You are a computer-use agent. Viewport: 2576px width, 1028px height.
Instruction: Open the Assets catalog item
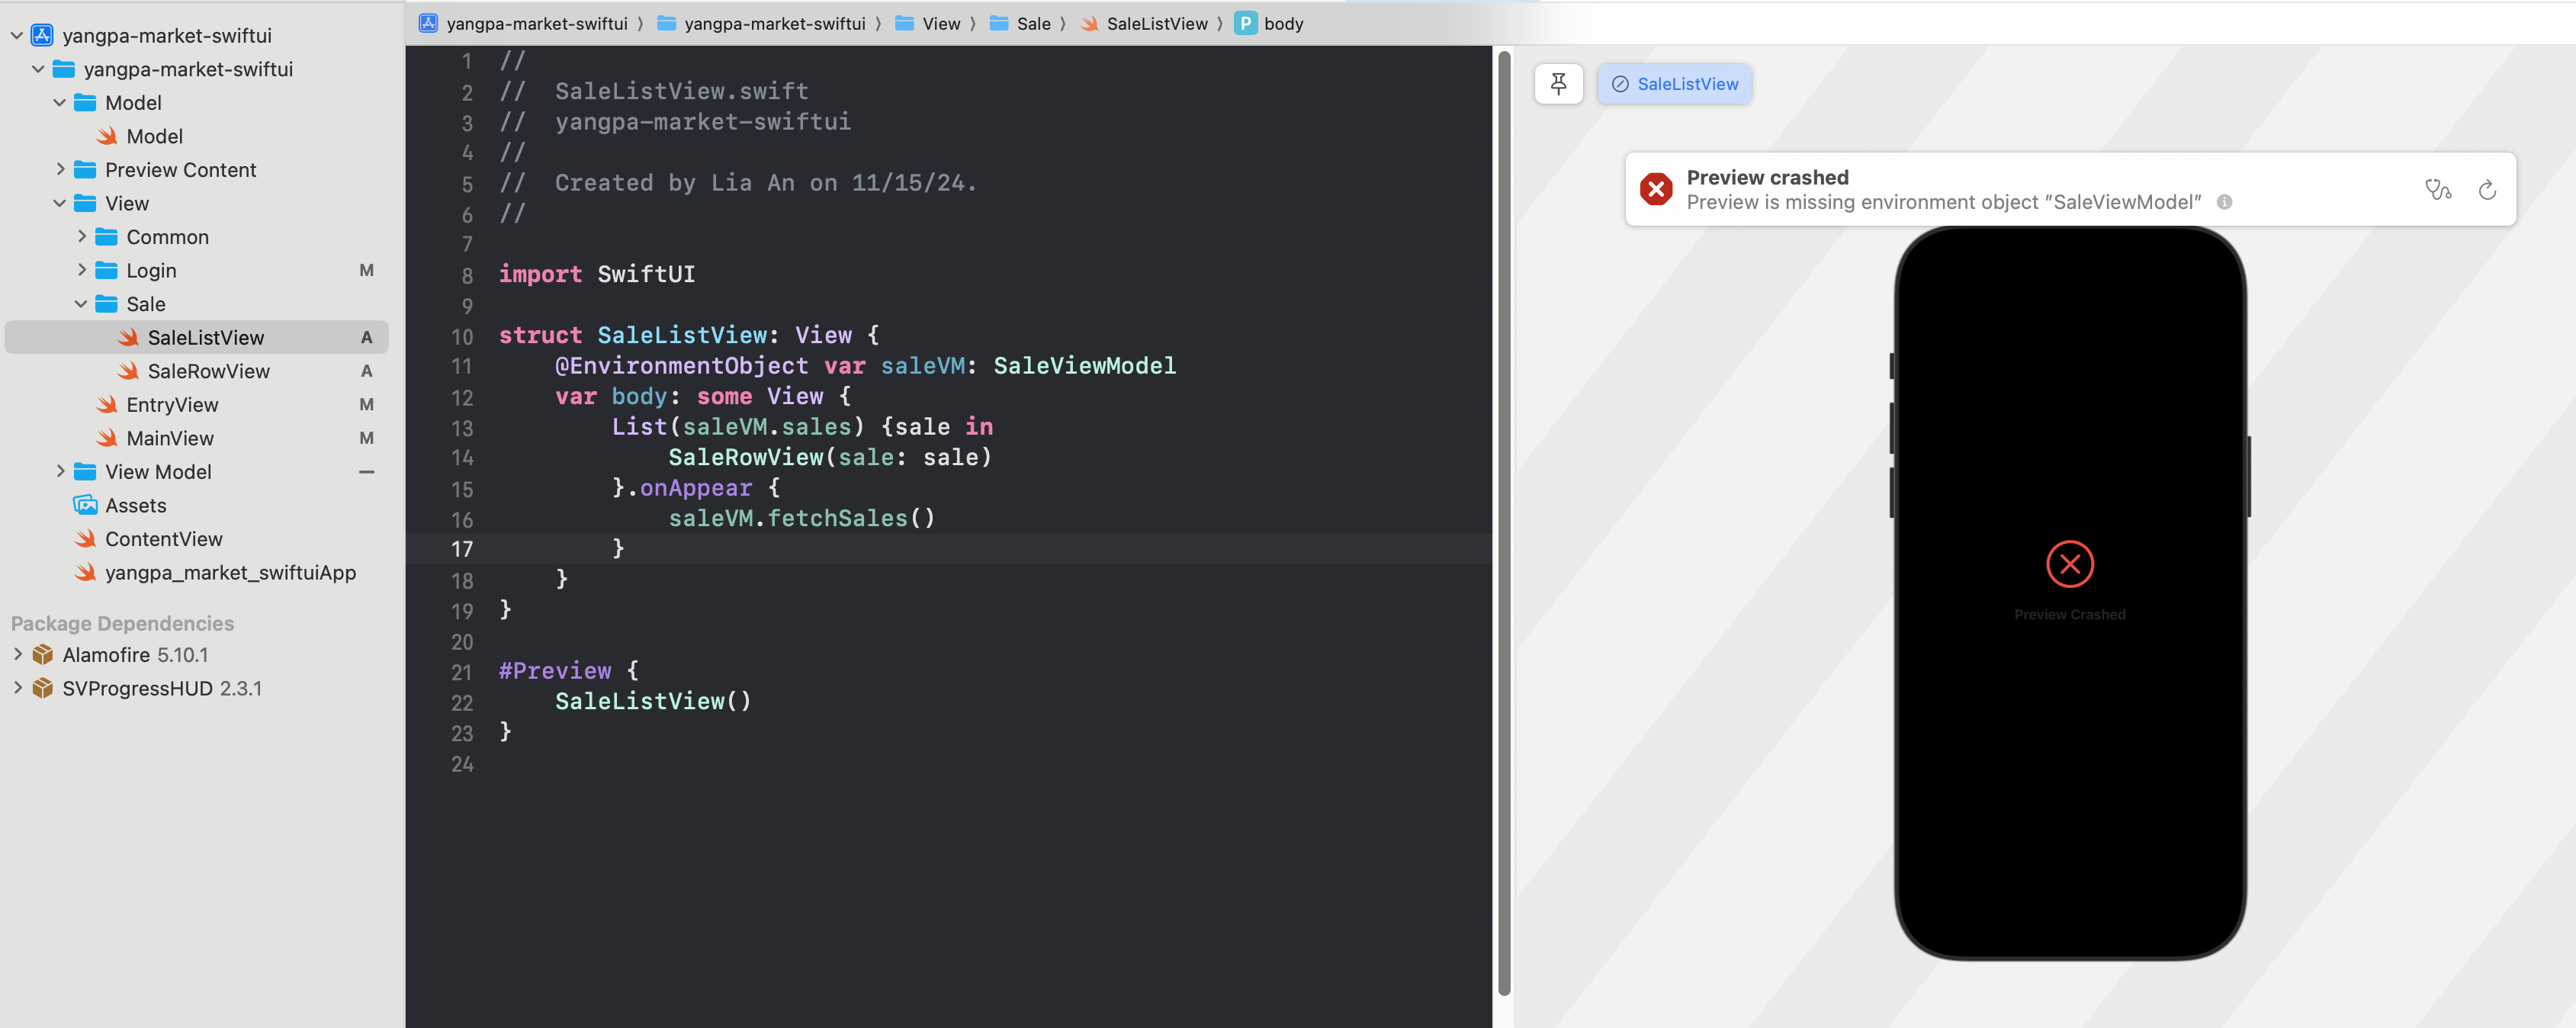135,505
